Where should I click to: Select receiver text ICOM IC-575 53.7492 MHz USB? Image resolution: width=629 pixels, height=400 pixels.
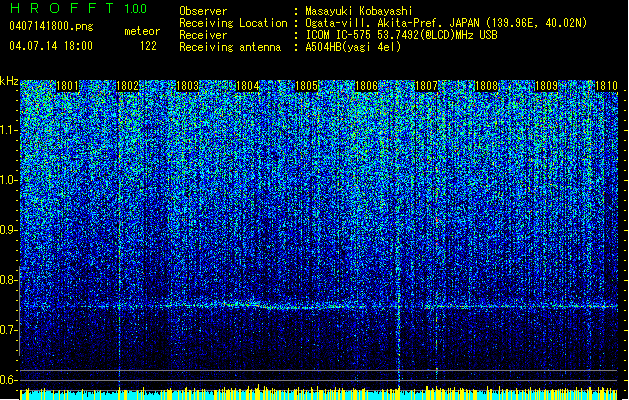402,35
